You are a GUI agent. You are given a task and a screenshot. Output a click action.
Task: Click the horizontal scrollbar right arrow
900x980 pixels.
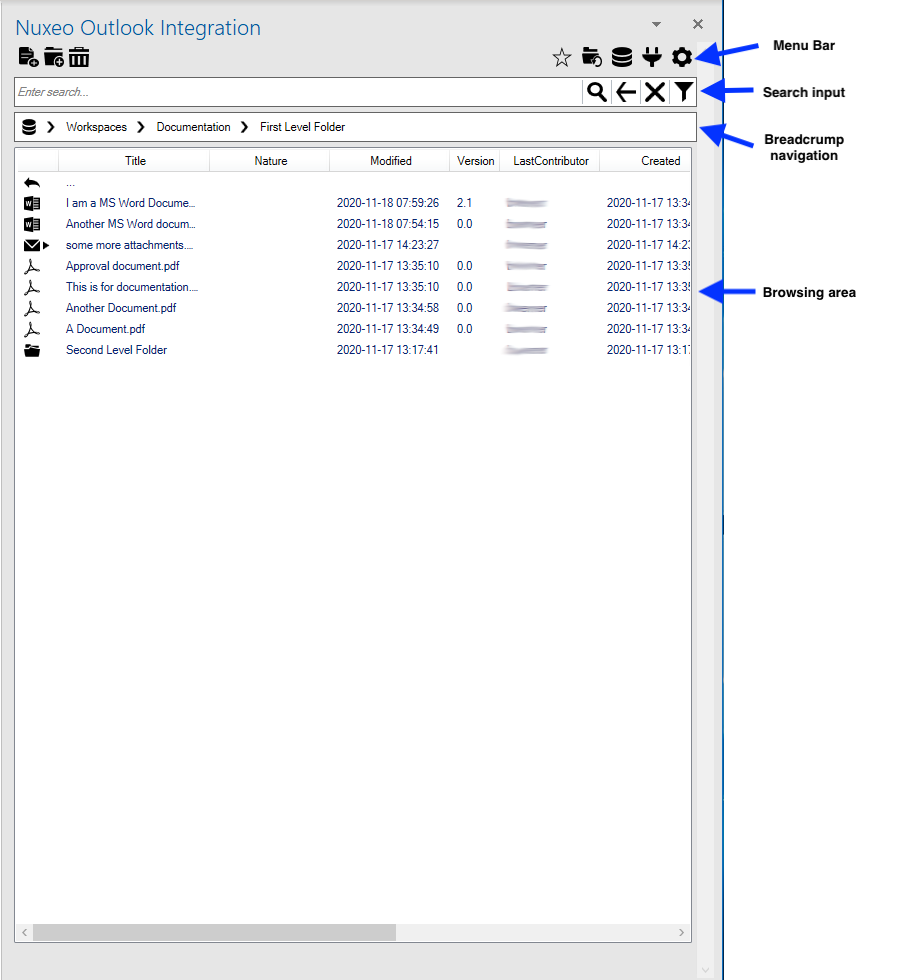681,932
